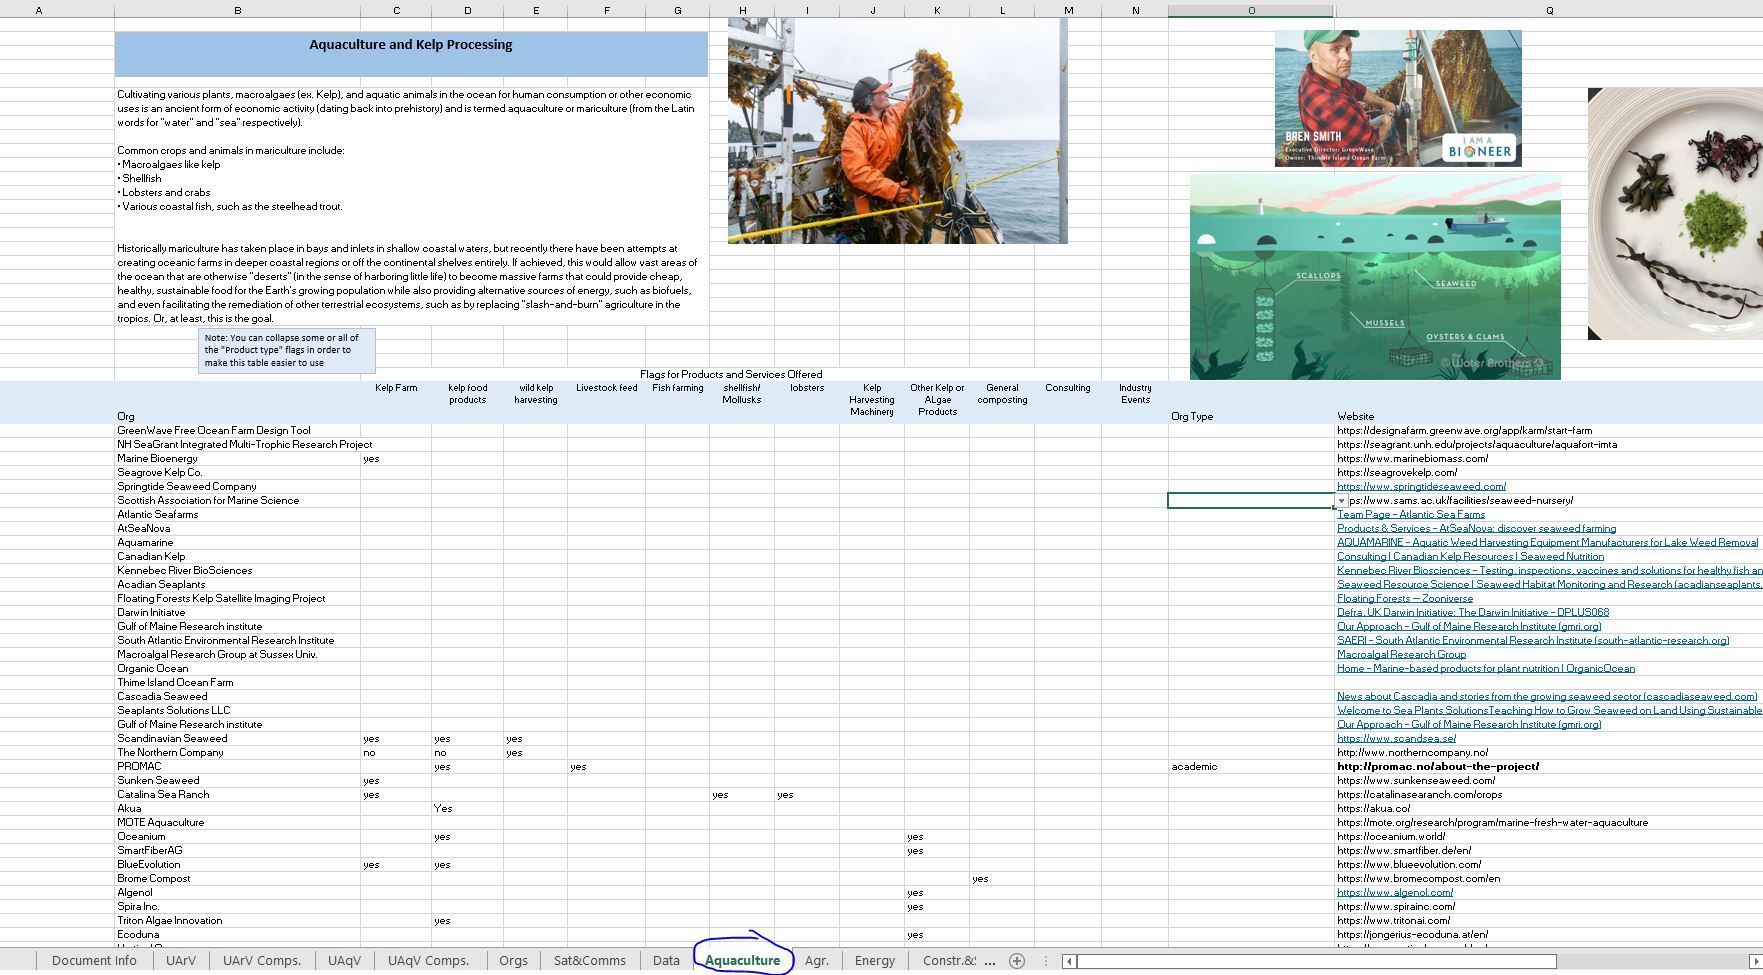Screen dimensions: 1763x975
Task: Select the kelp harvester photo in orange jacket
Action: [x=897, y=131]
